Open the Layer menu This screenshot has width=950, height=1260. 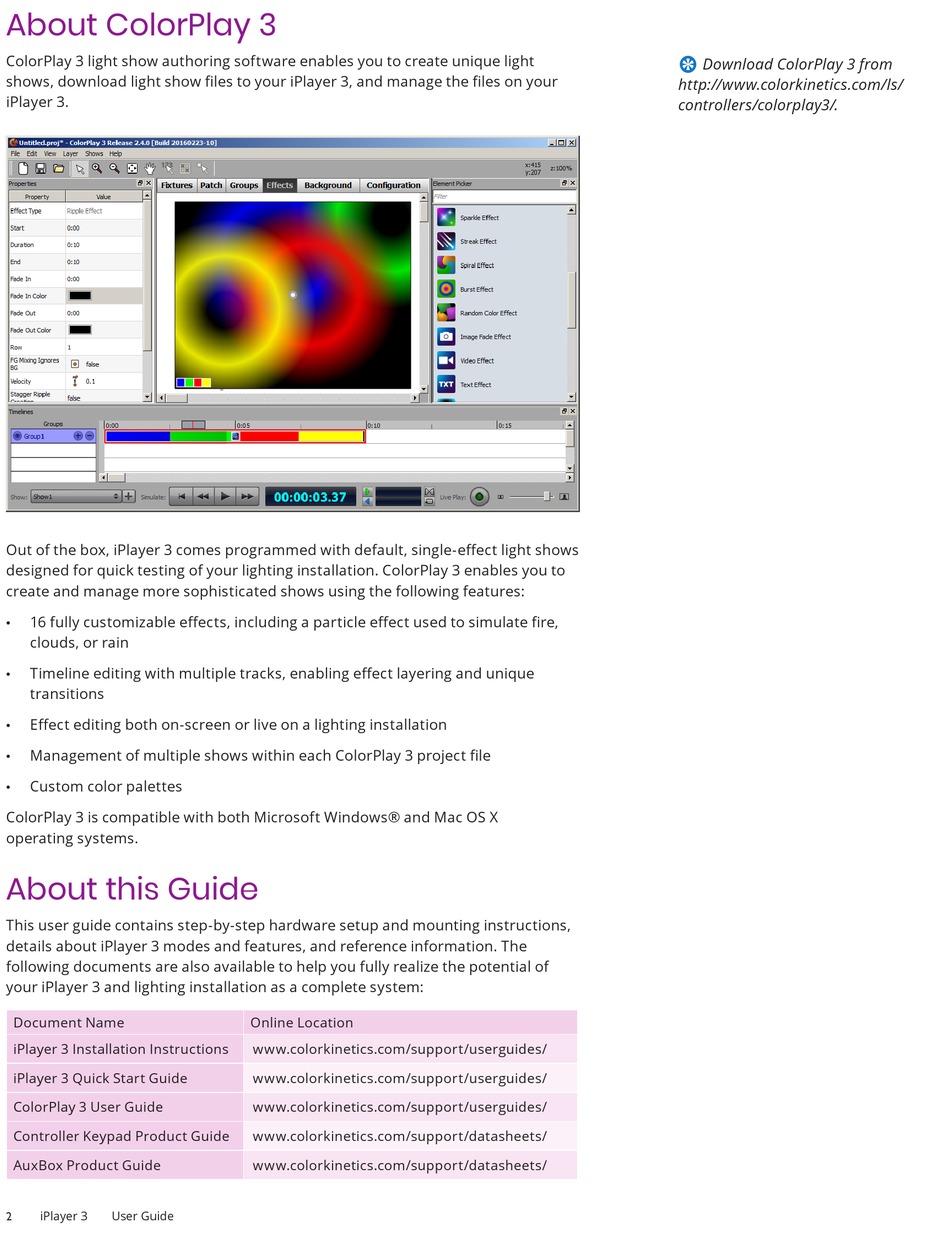(x=70, y=154)
